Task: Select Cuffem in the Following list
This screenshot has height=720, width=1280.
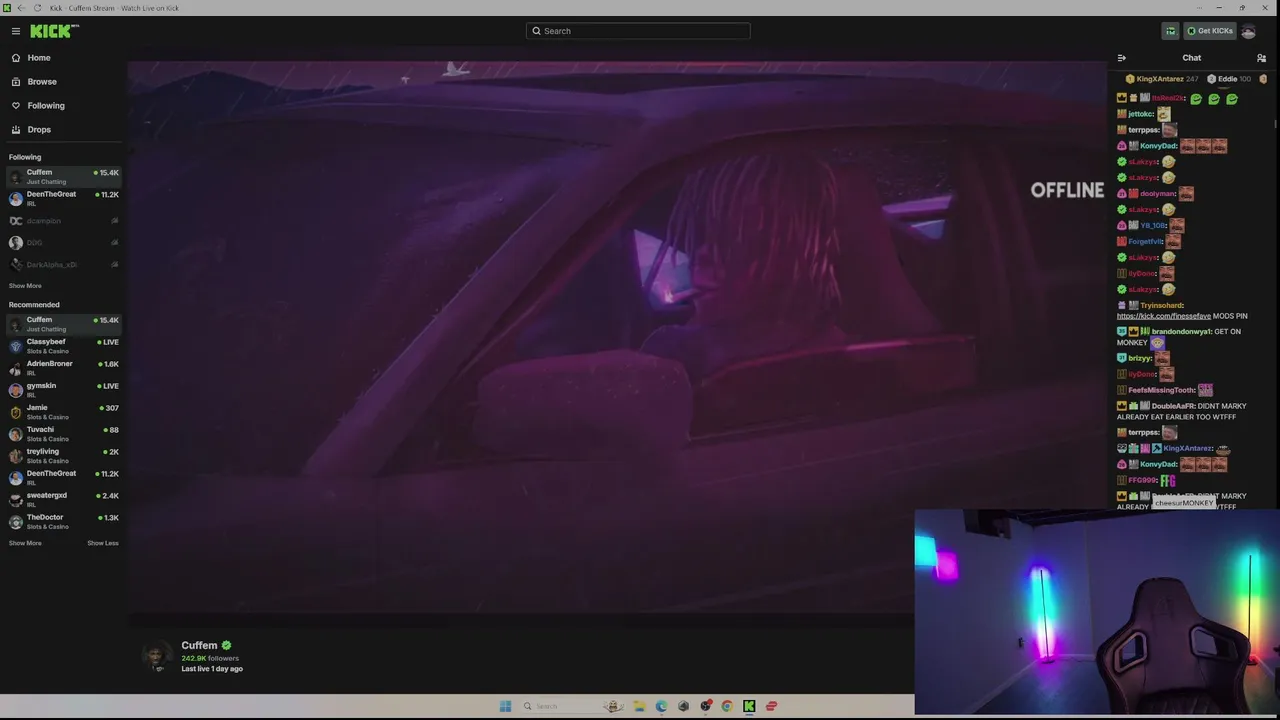Action: pos(63,177)
